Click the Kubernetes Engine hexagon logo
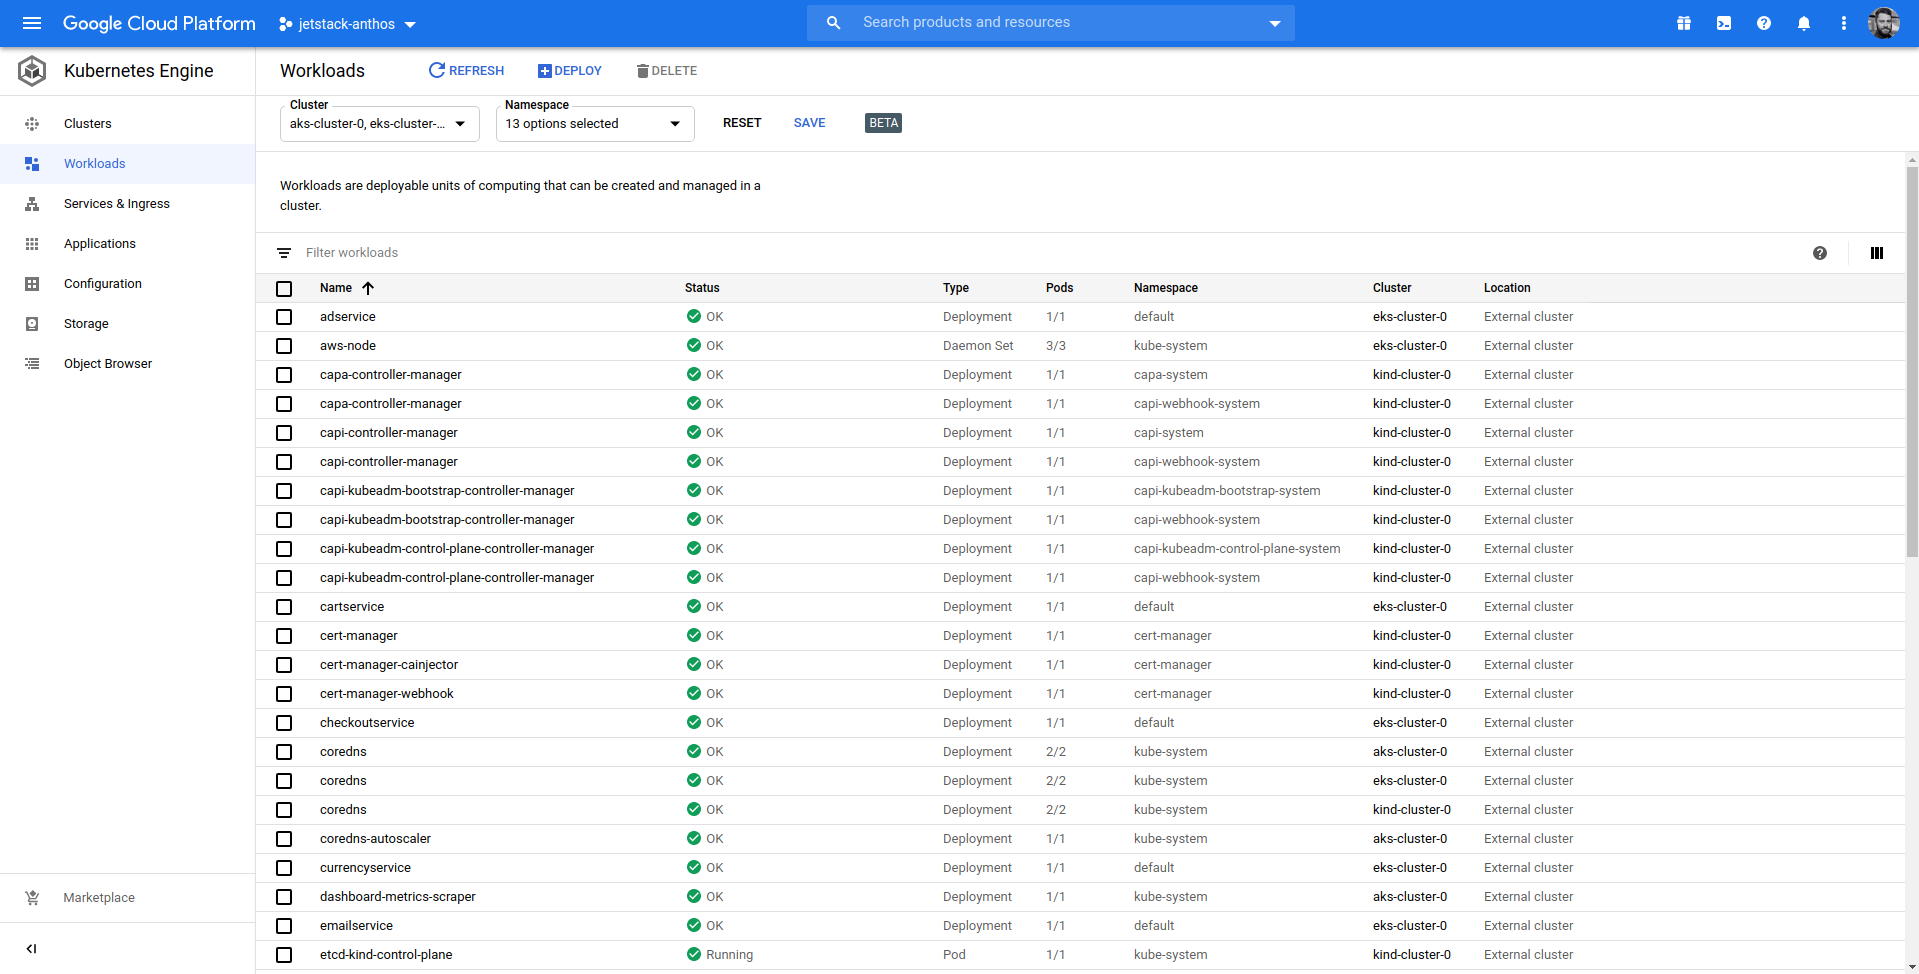Image resolution: width=1919 pixels, height=974 pixels. (x=31, y=71)
